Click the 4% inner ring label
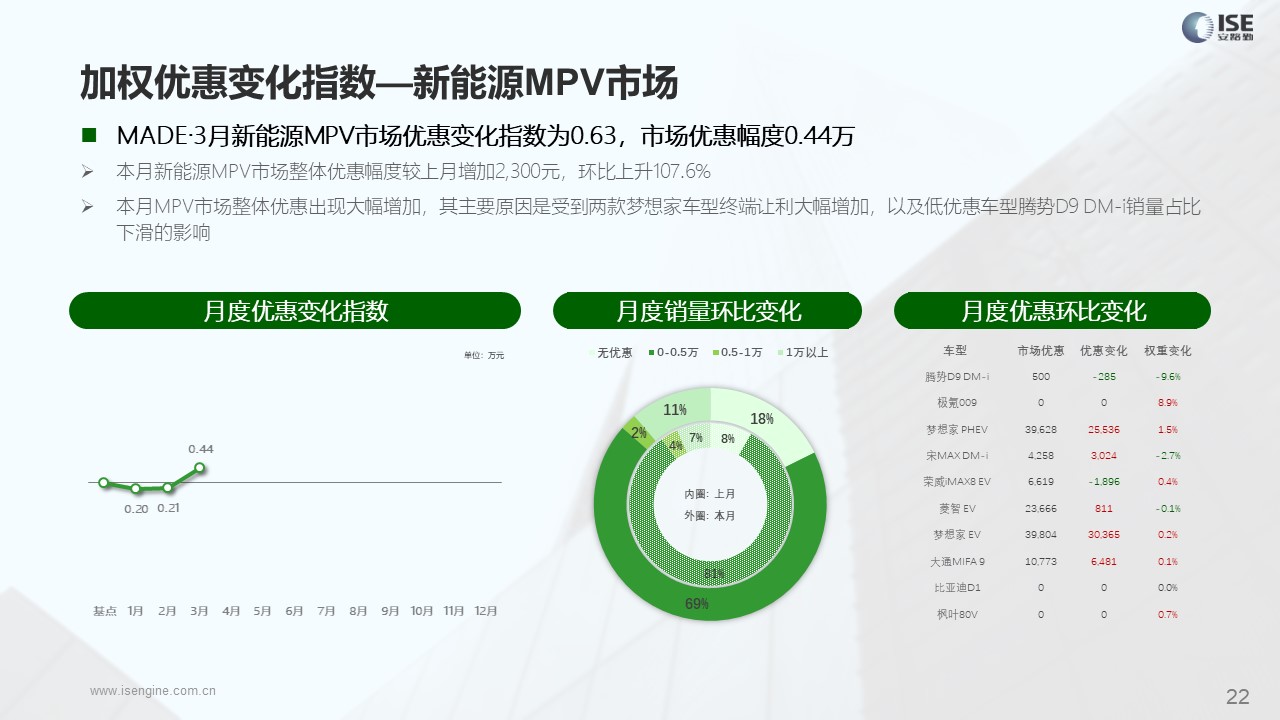The image size is (1280, 720). [x=676, y=446]
